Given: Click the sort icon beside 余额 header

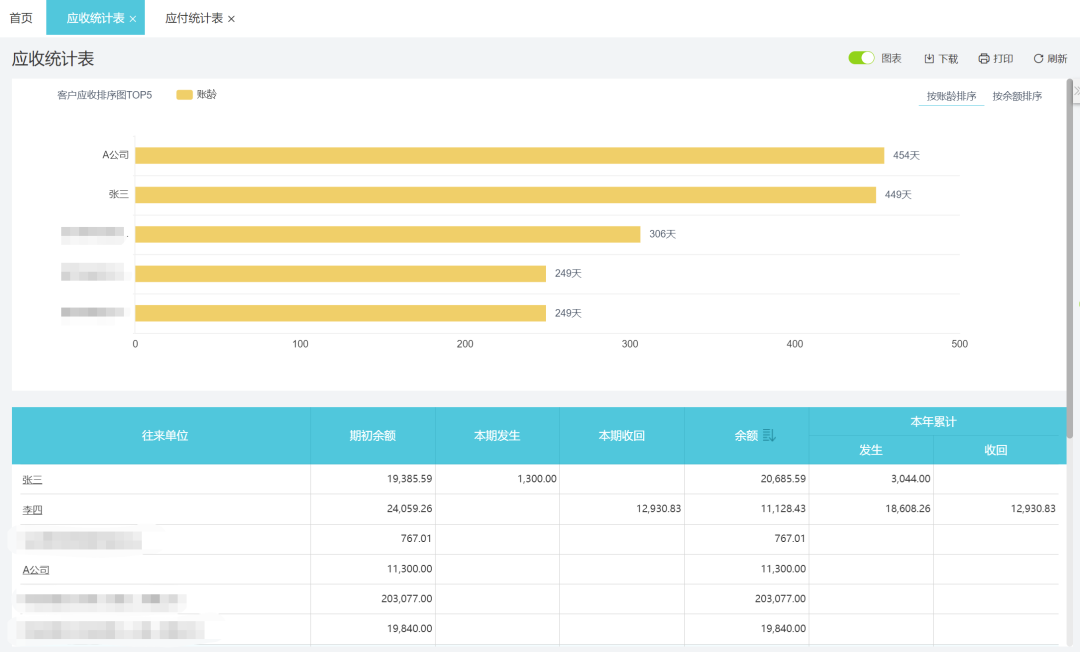Looking at the screenshot, I should (769, 436).
